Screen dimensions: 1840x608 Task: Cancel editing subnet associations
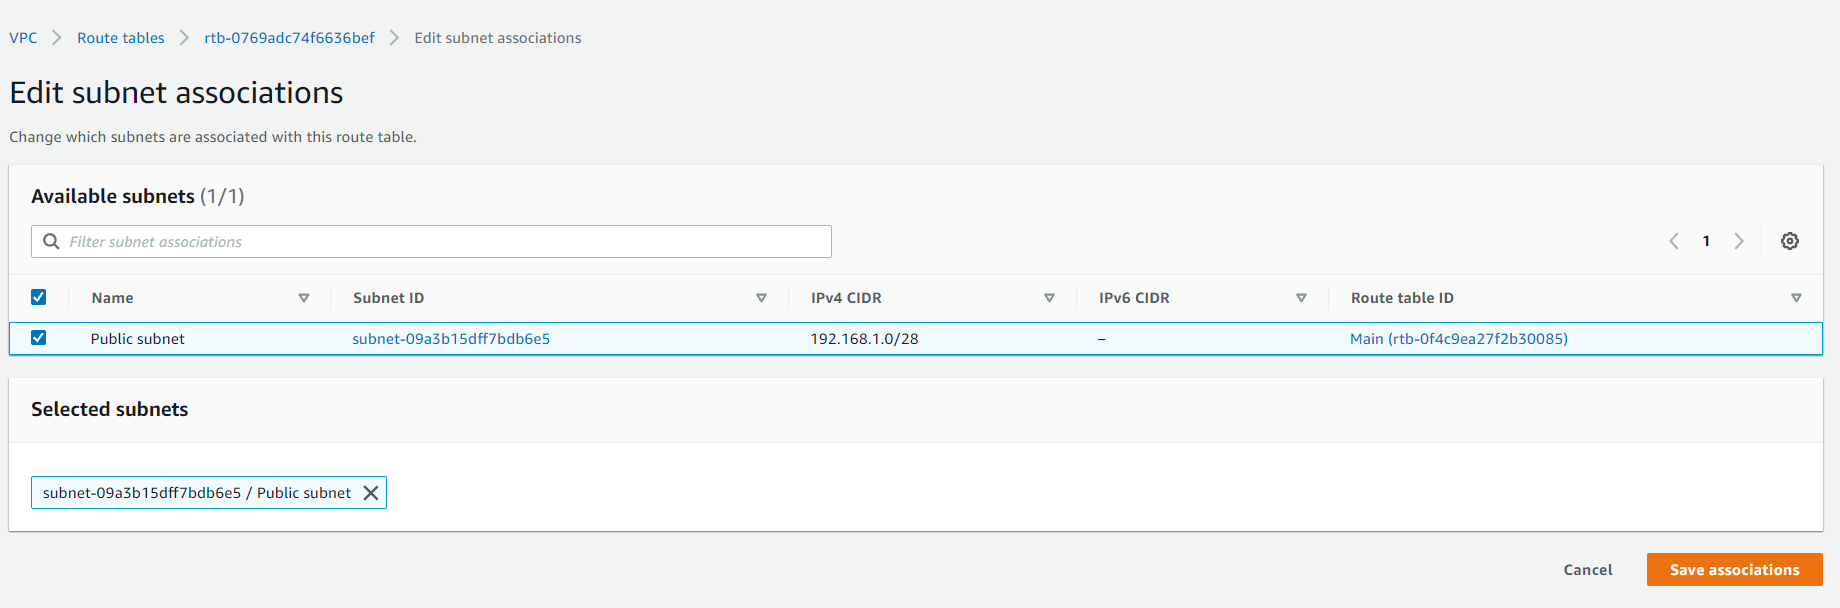1588,570
